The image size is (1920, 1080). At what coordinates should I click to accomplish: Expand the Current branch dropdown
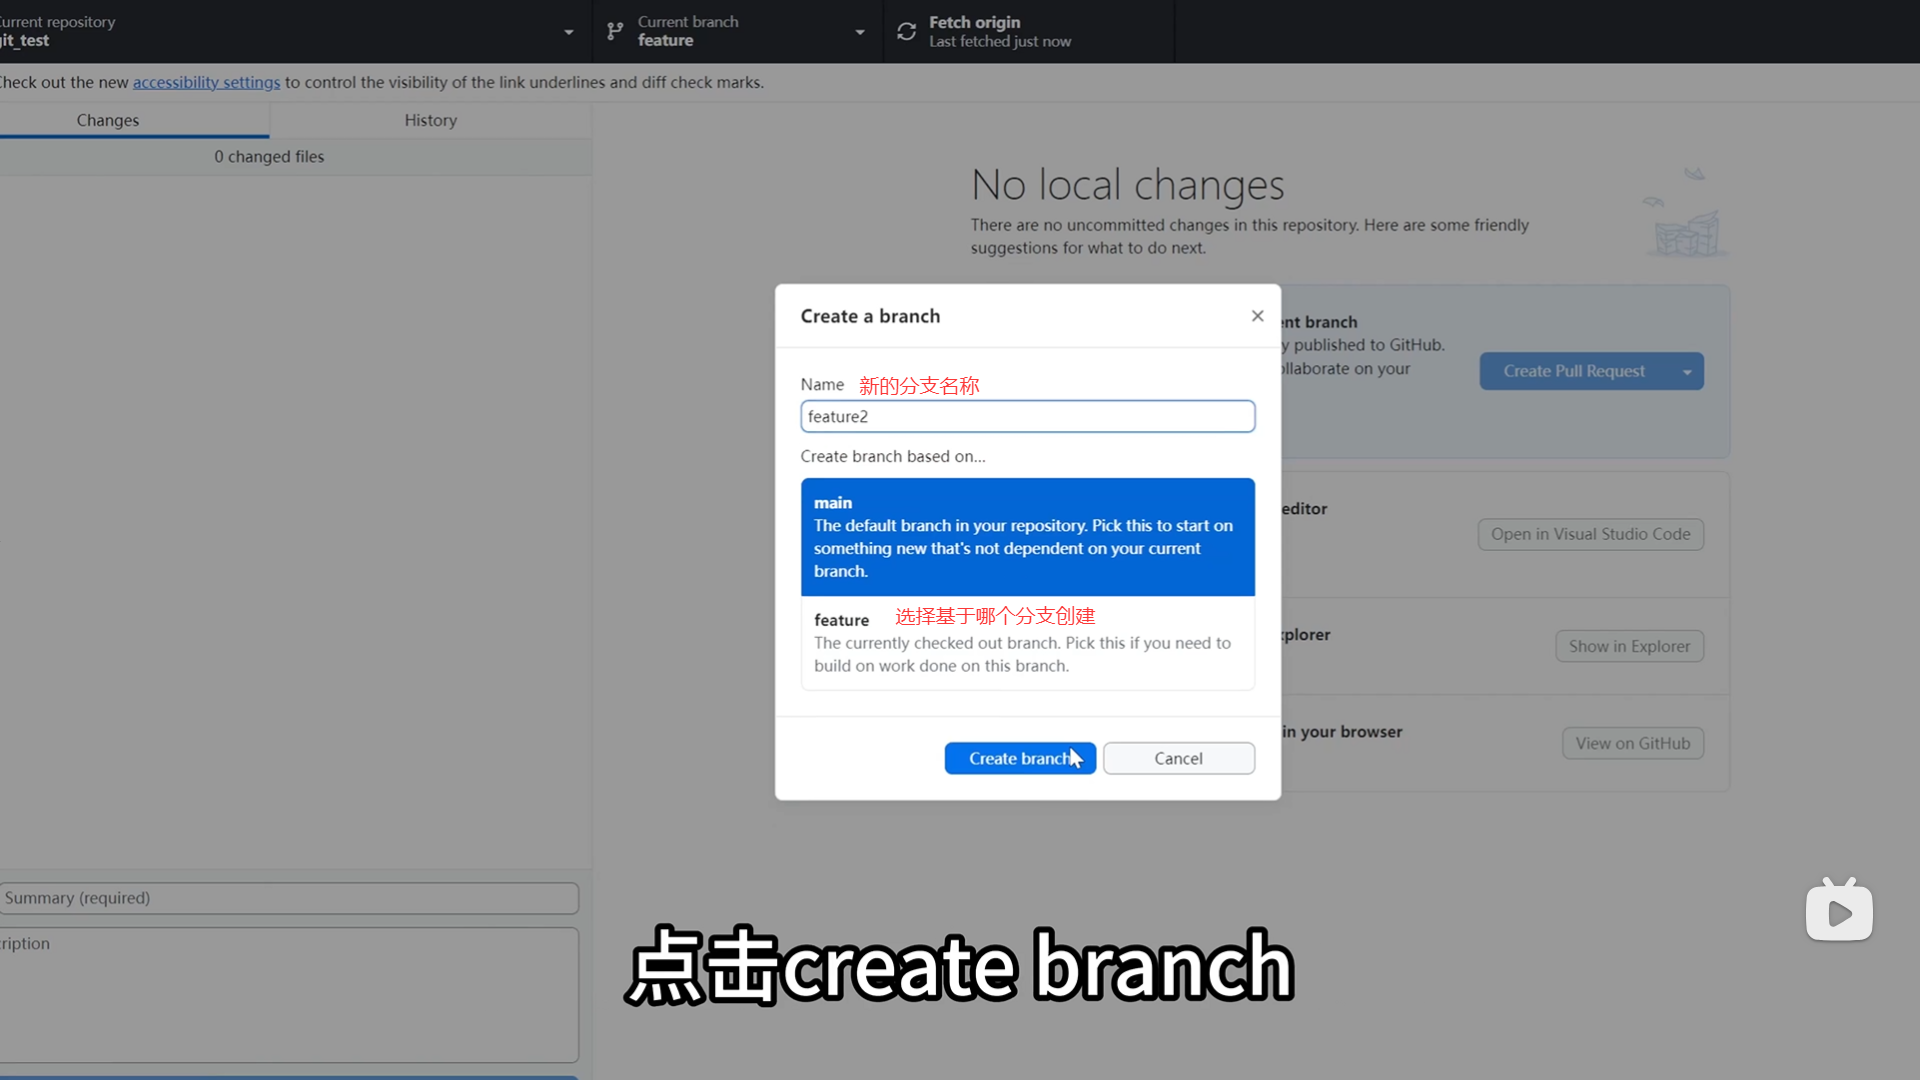tap(859, 32)
